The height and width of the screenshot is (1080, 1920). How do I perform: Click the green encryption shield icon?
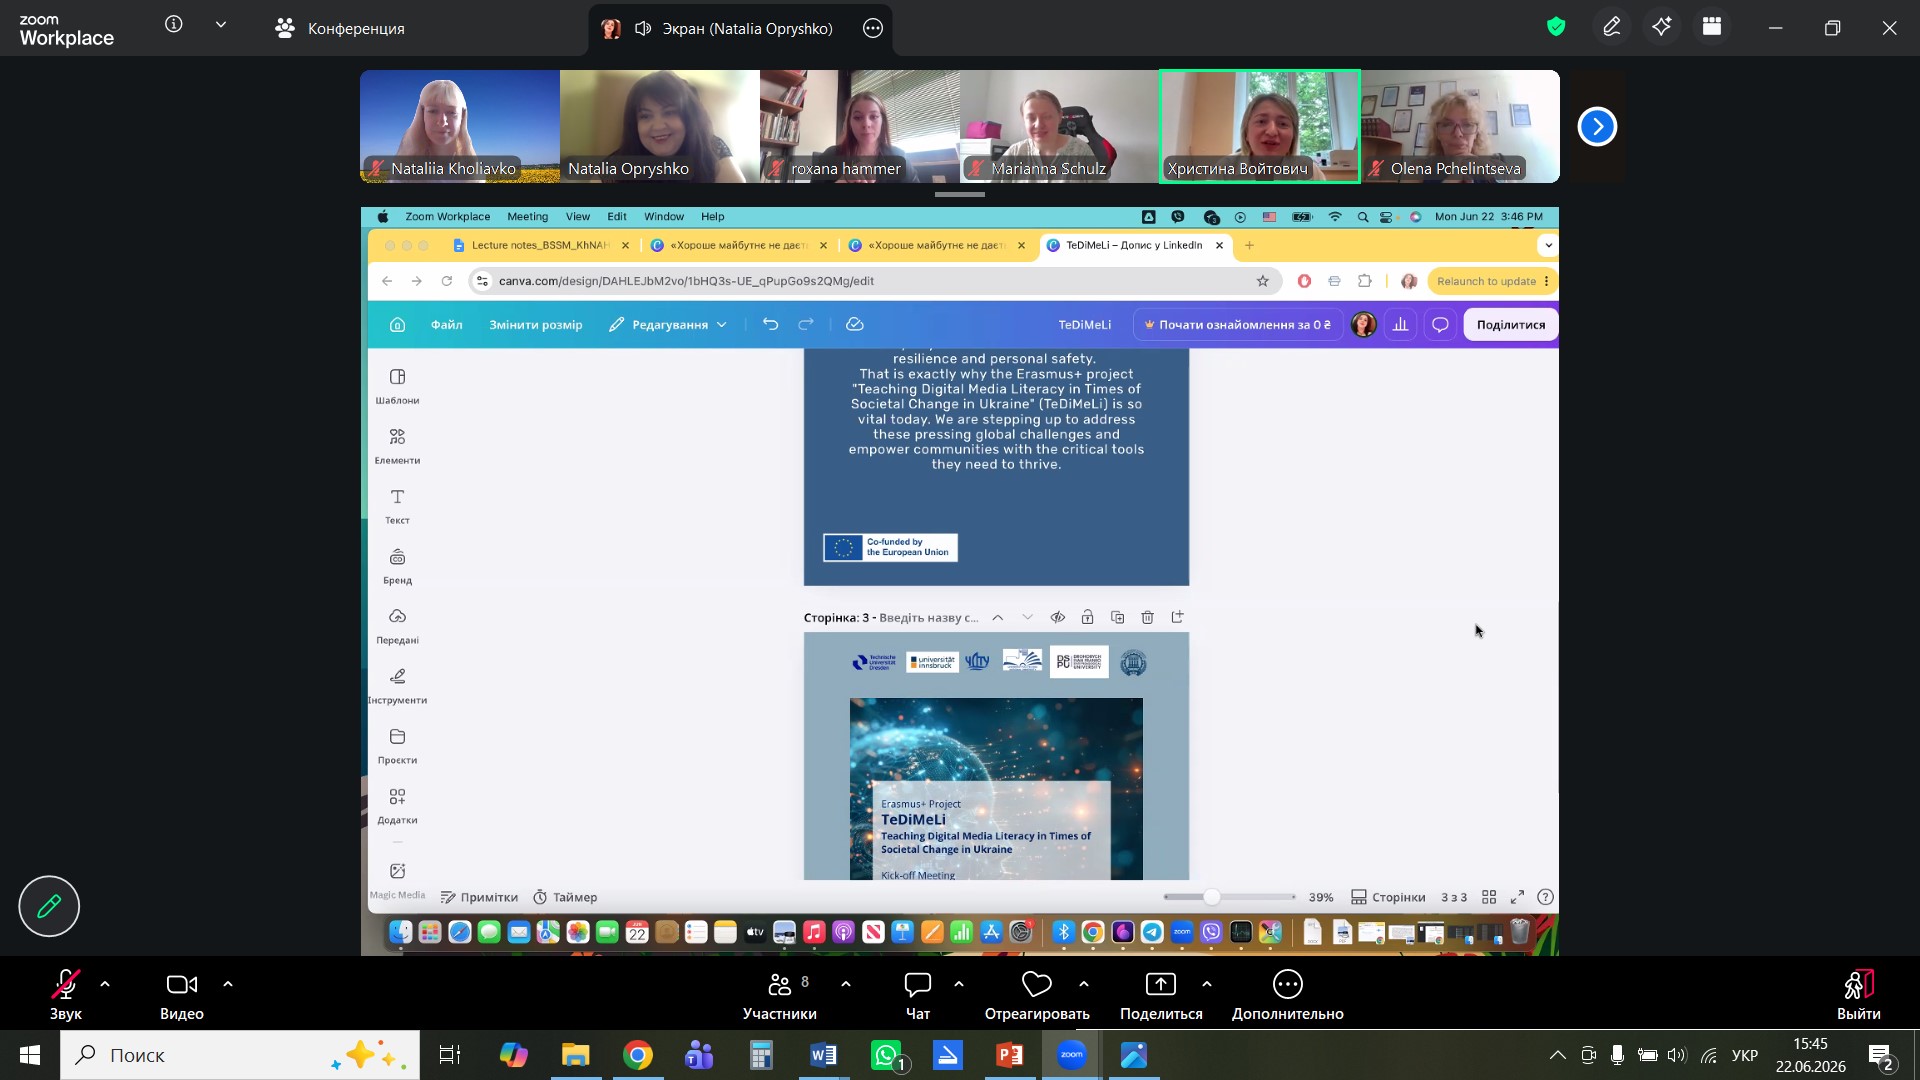[x=1556, y=27]
